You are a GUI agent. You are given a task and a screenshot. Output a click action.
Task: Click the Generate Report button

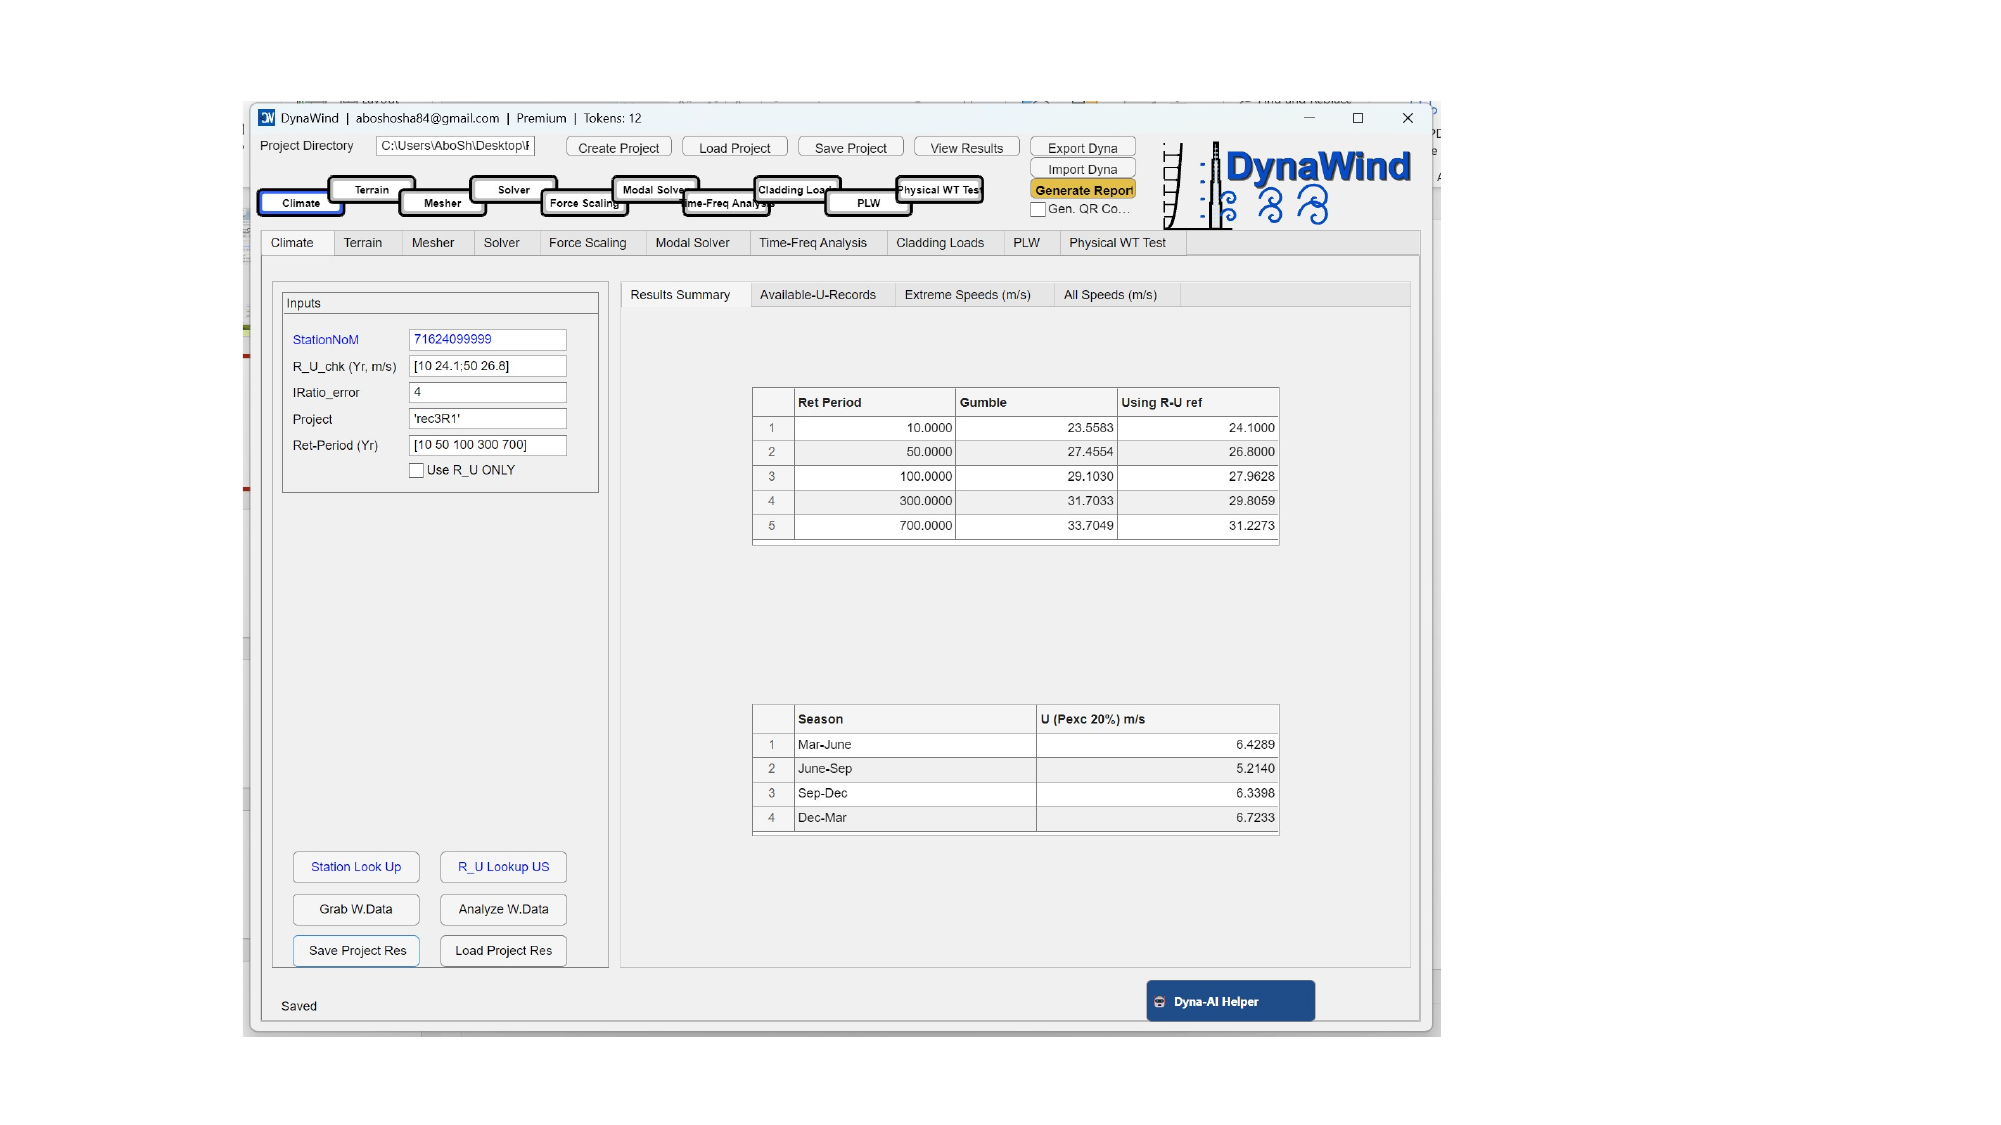[x=1083, y=189]
